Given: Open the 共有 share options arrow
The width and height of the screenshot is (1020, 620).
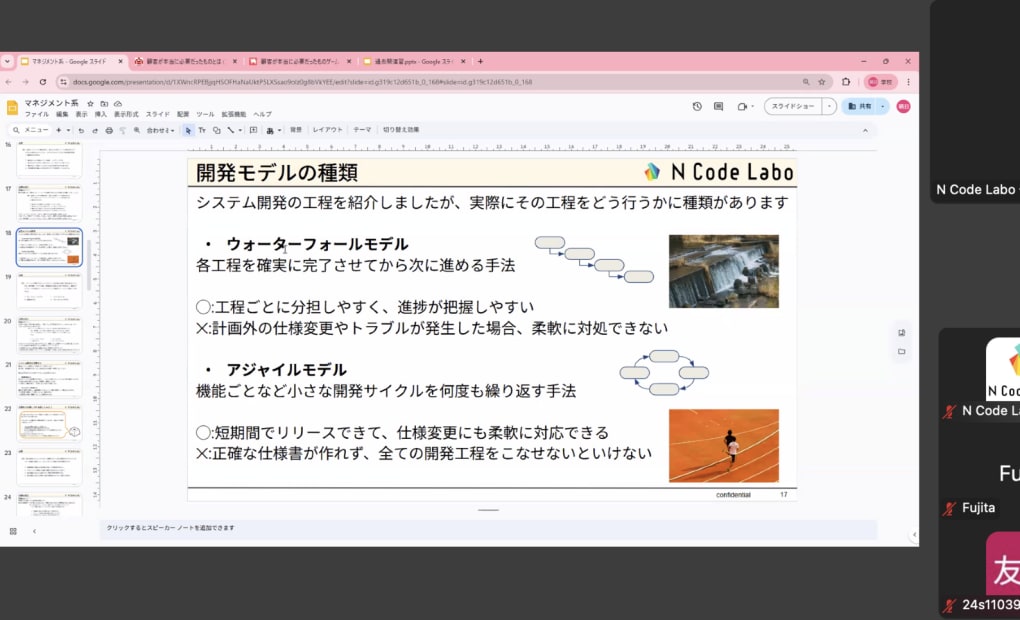Looking at the screenshot, I should coord(882,106).
